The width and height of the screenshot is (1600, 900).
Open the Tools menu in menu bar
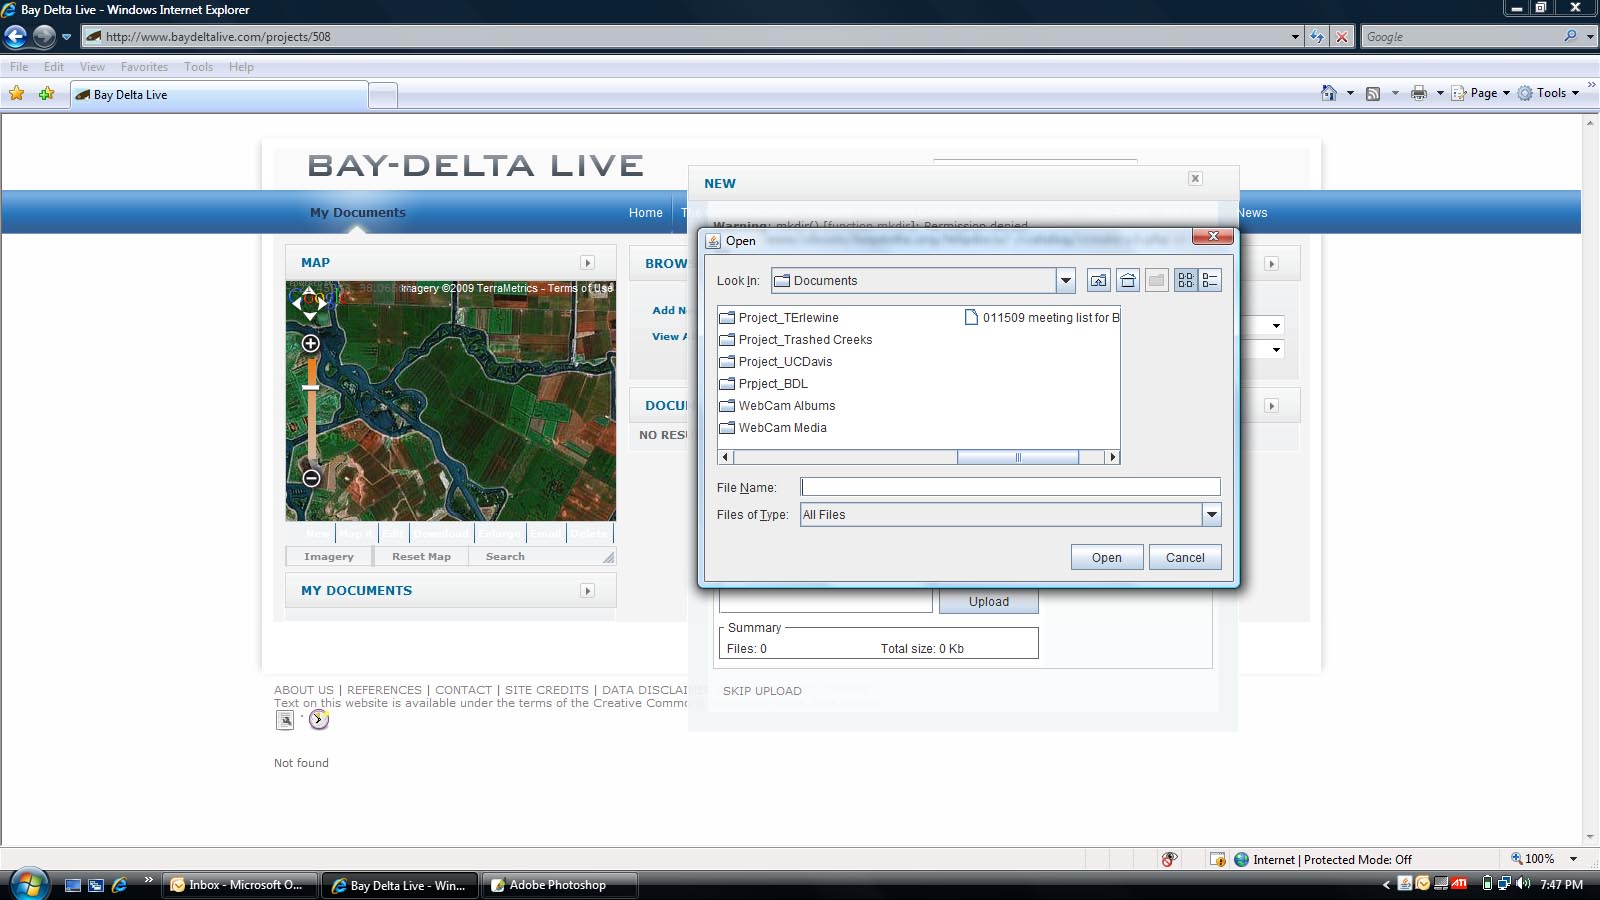click(198, 67)
